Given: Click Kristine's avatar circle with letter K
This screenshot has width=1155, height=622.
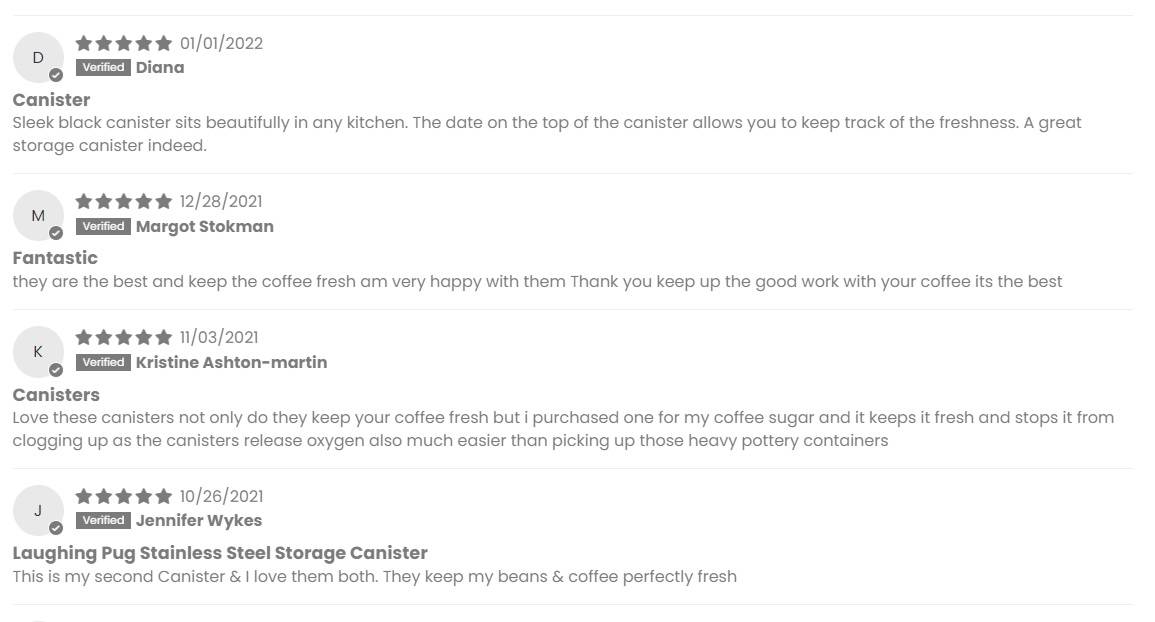Looking at the screenshot, I should 38,352.
